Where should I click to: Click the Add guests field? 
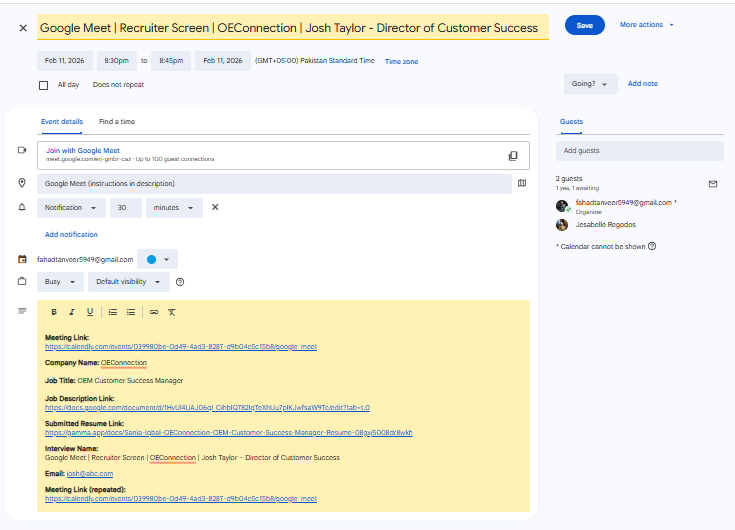point(640,151)
